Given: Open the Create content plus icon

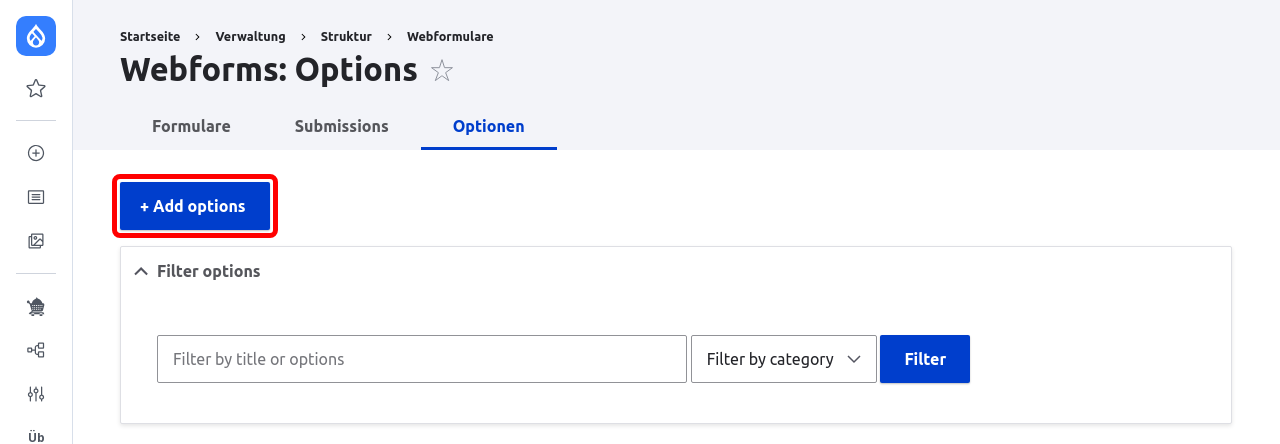Looking at the screenshot, I should (36, 153).
